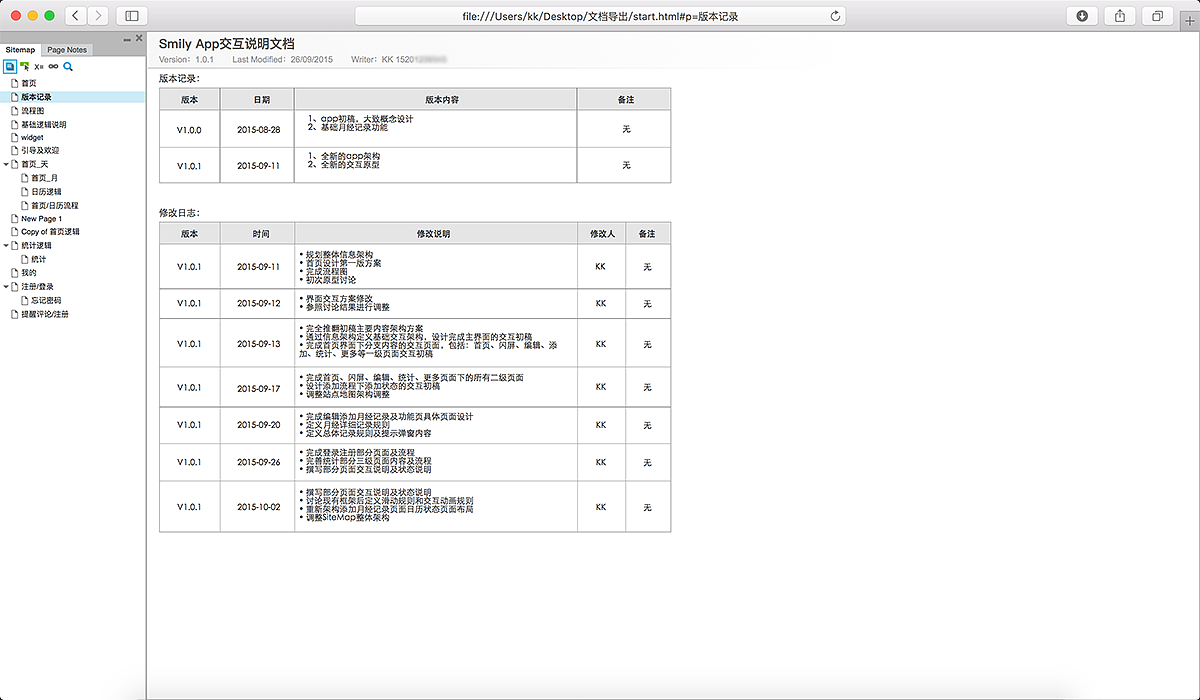Click the 2015-09-13 date cell
This screenshot has height=700, width=1200.
tap(258, 343)
